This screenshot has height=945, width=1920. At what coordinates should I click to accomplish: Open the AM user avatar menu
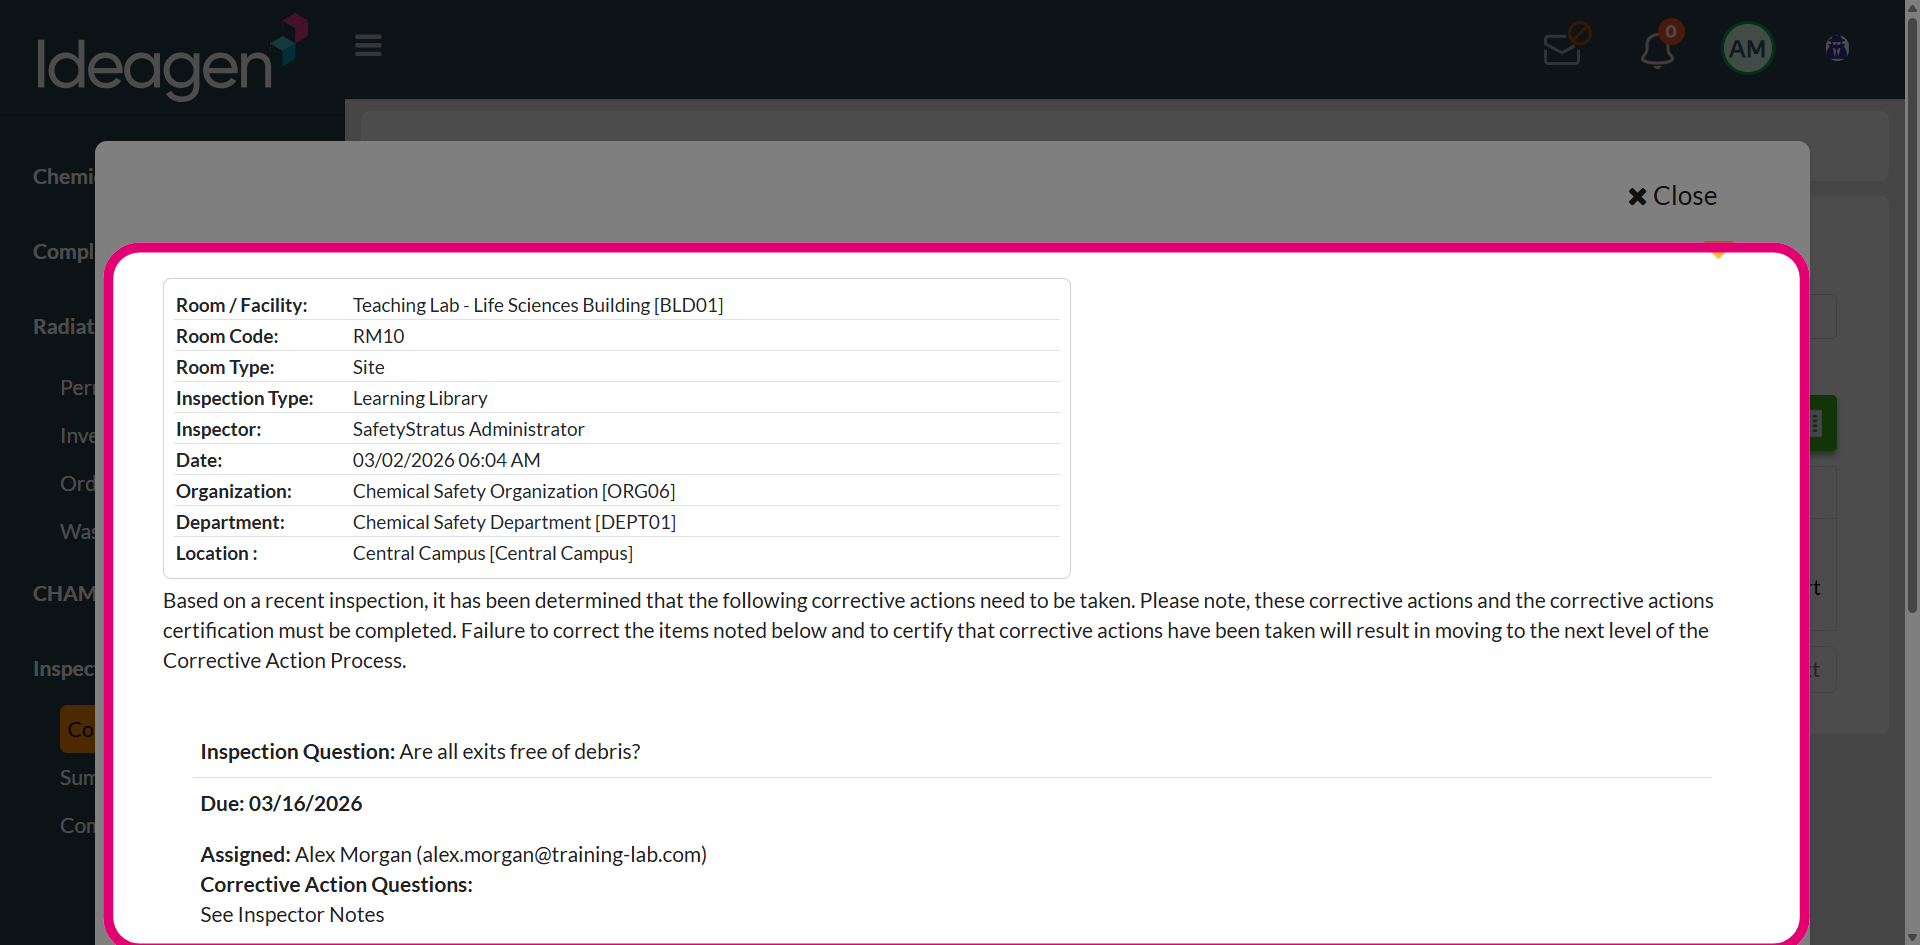click(1747, 48)
